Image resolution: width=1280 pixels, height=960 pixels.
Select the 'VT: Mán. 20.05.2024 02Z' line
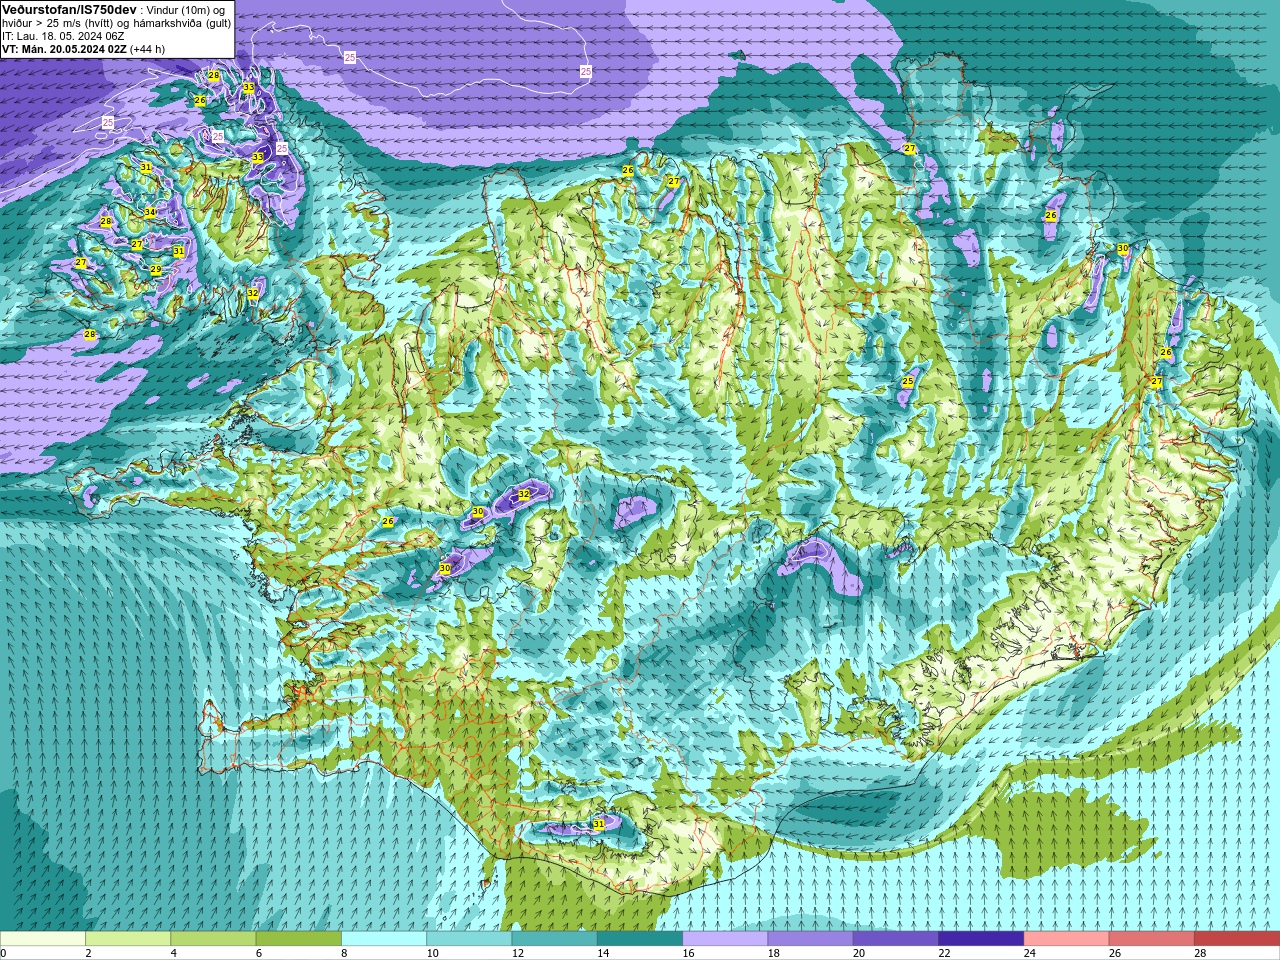tap(64, 49)
